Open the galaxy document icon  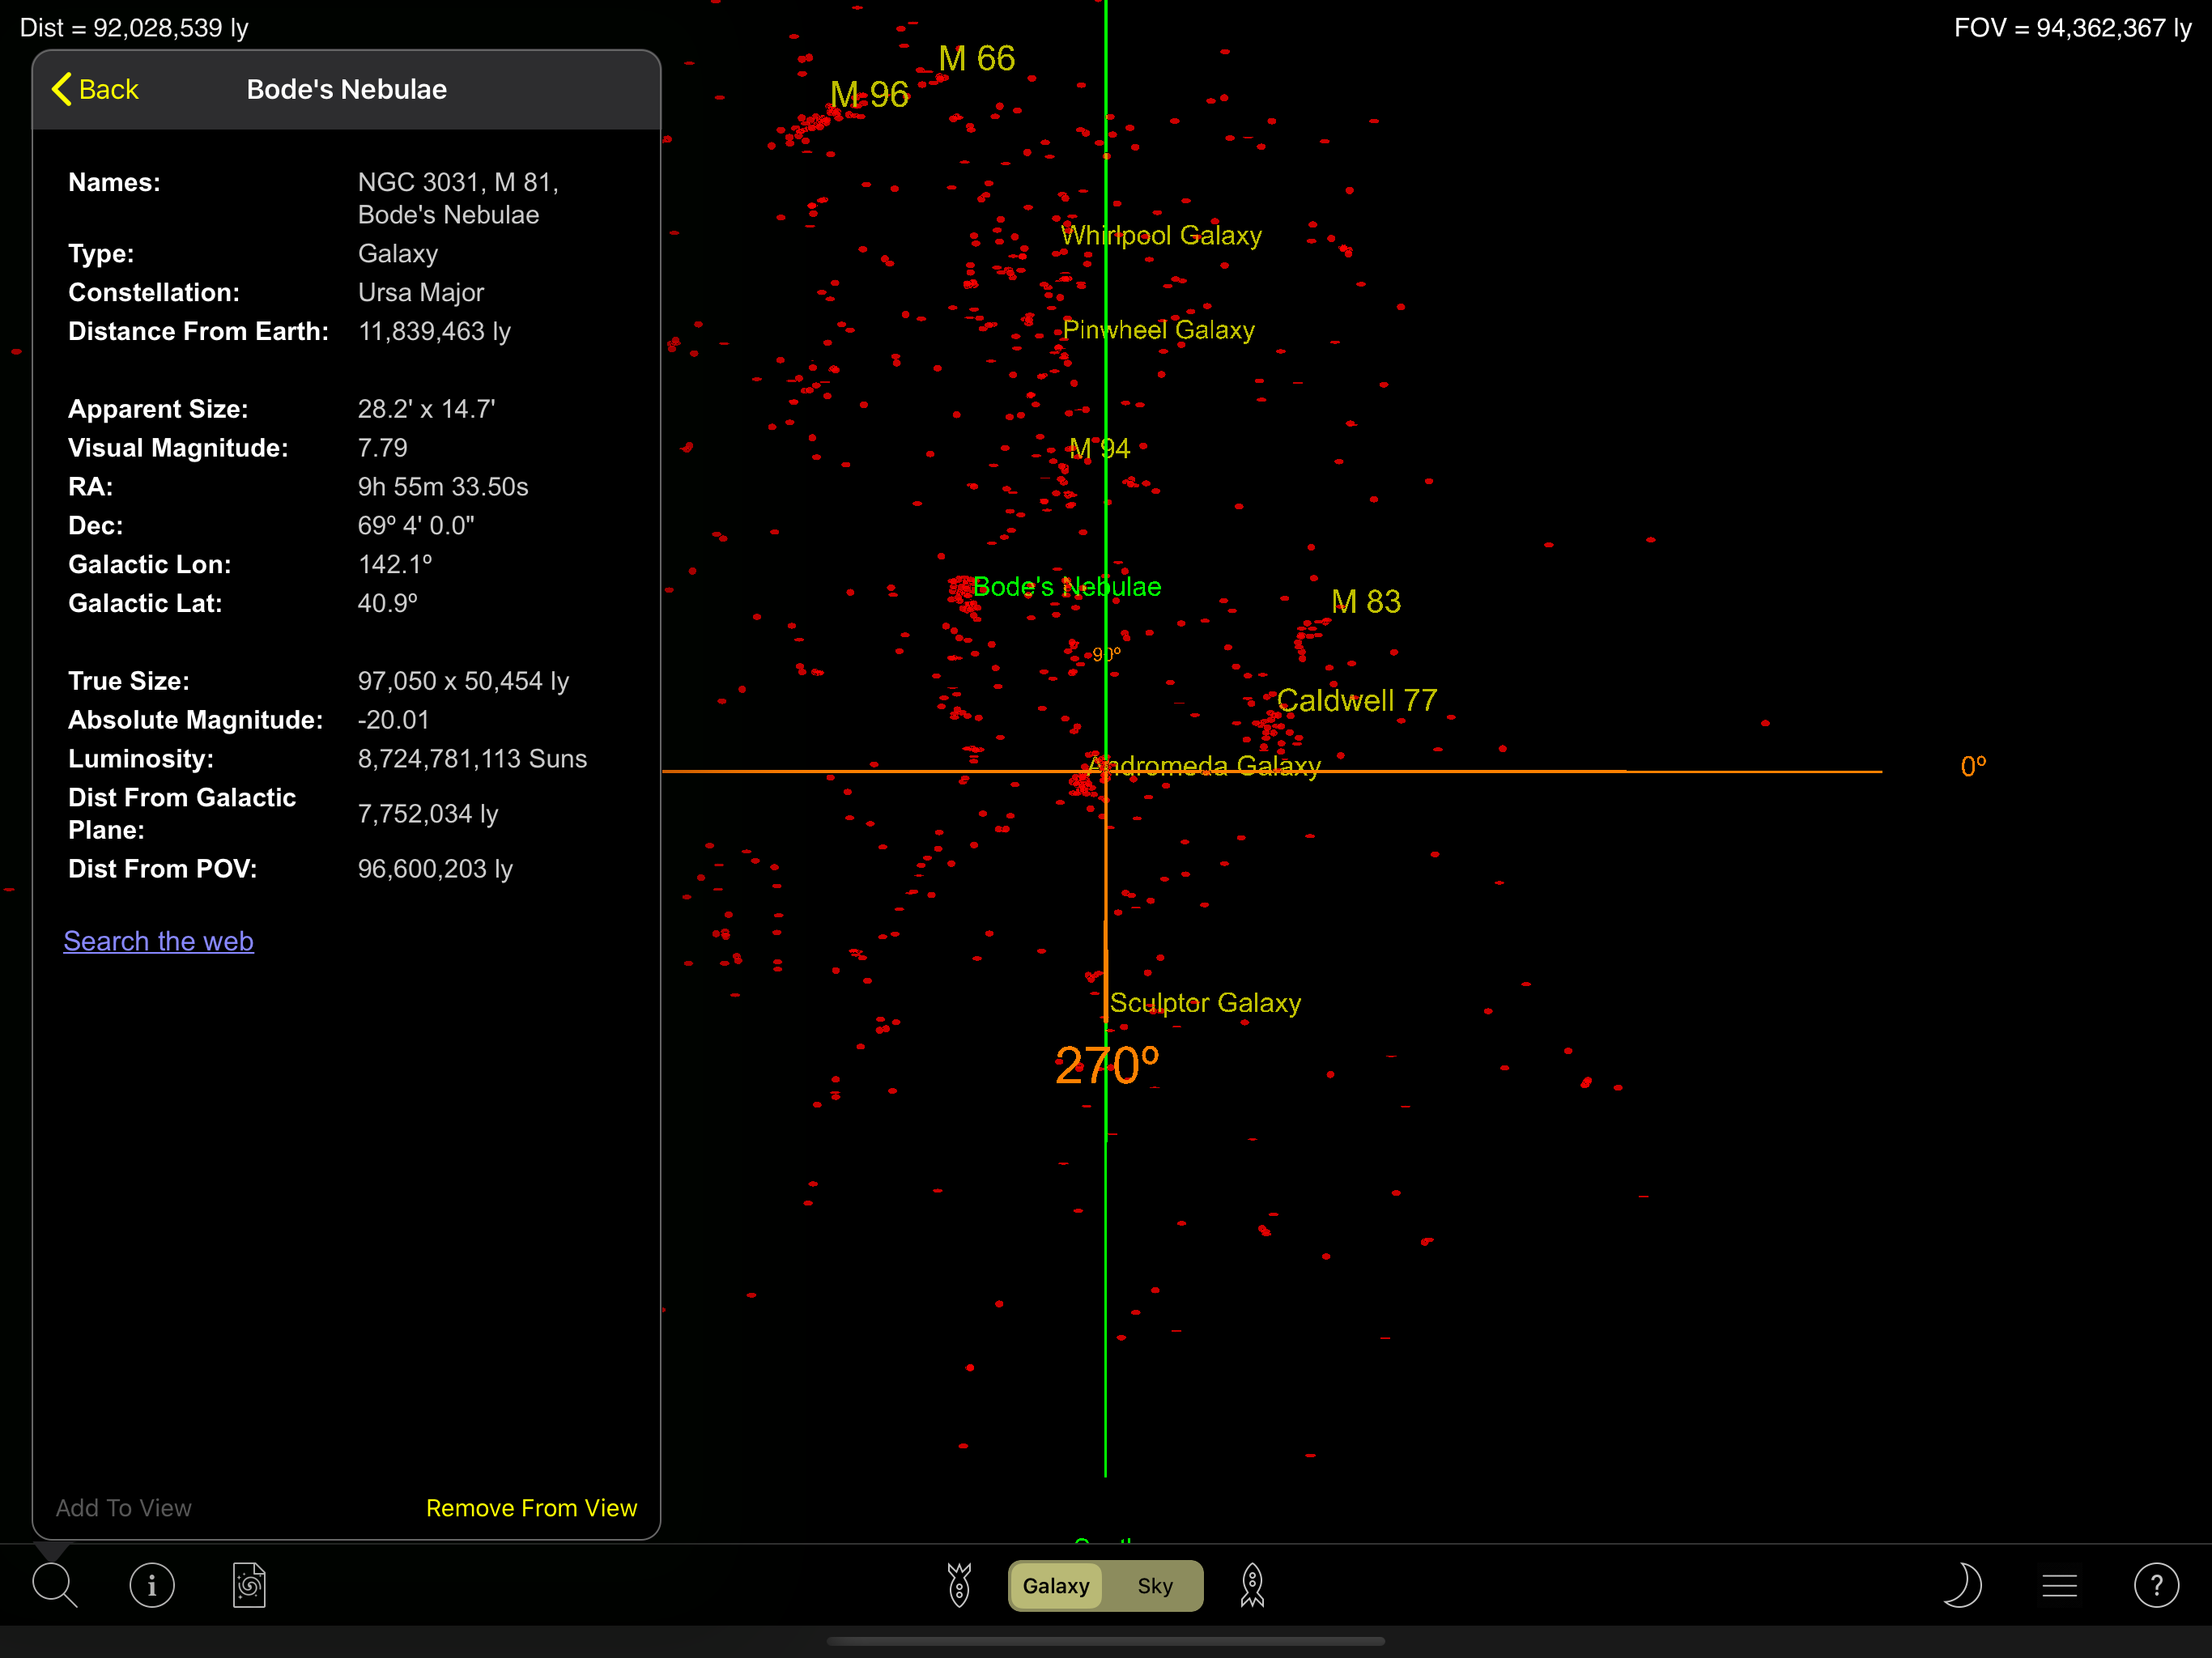click(x=249, y=1585)
